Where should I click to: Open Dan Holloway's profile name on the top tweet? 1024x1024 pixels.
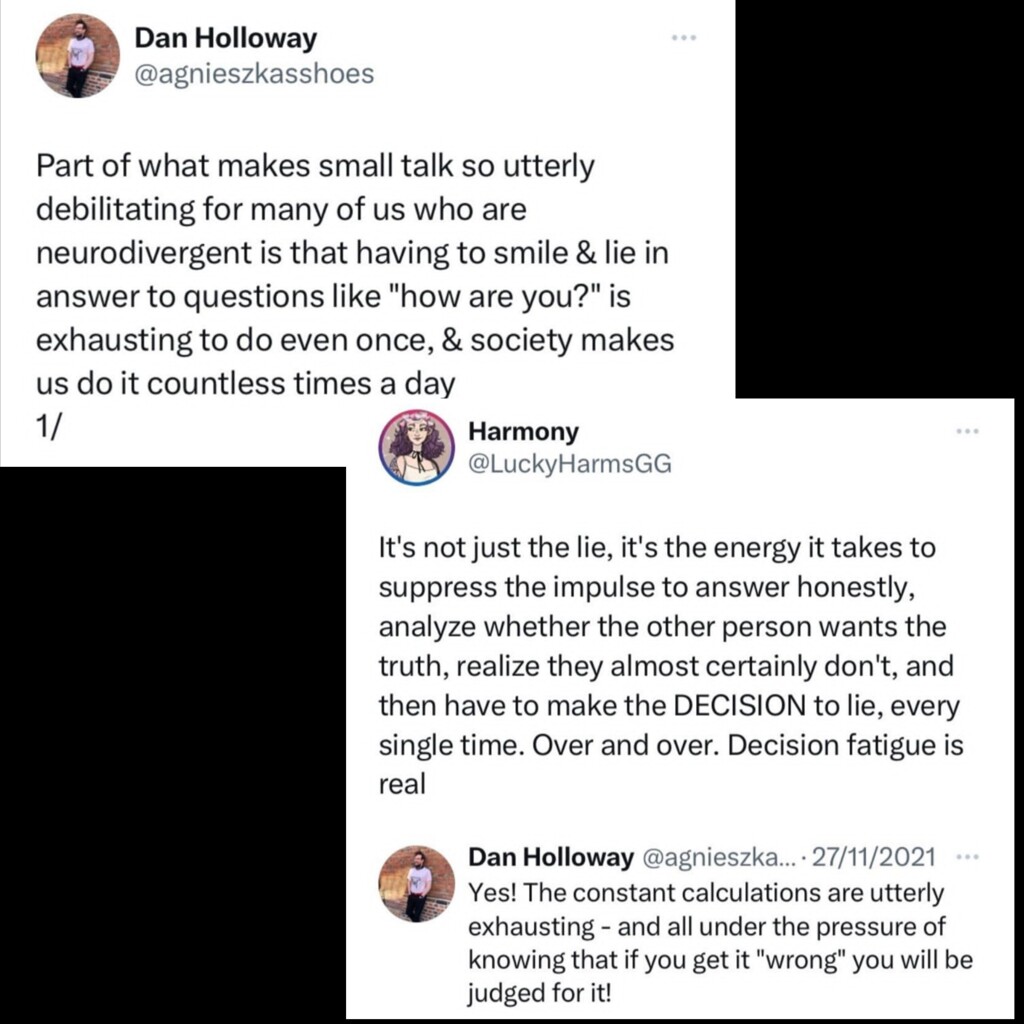[225, 39]
